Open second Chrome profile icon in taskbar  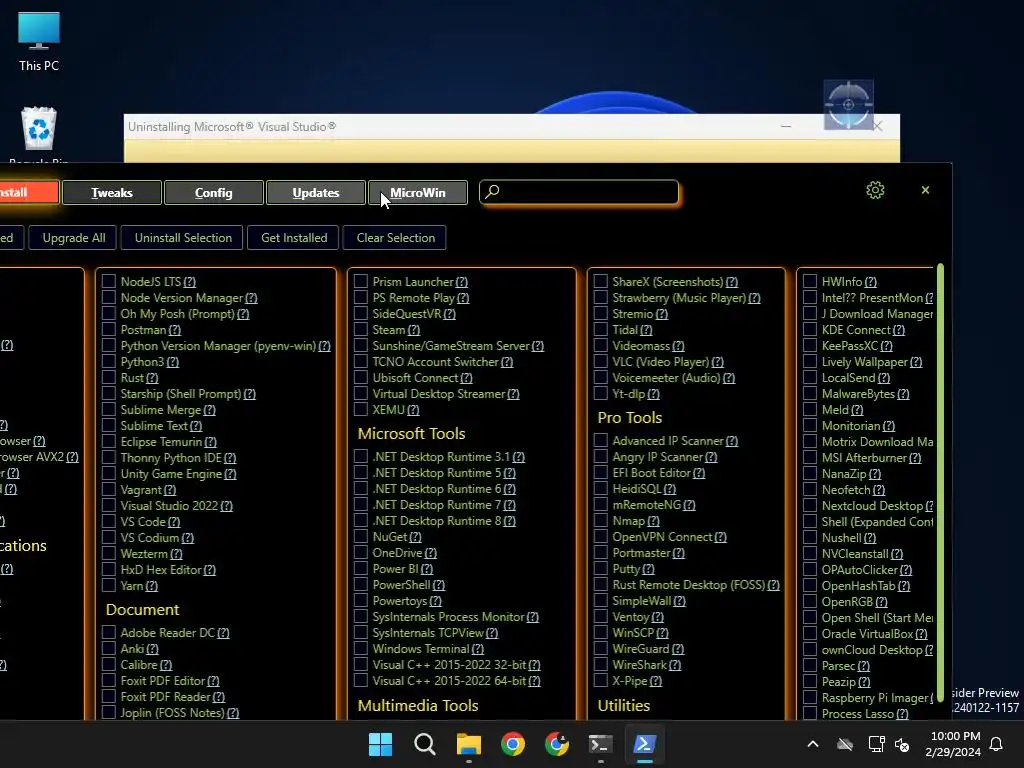pyautogui.click(x=556, y=744)
